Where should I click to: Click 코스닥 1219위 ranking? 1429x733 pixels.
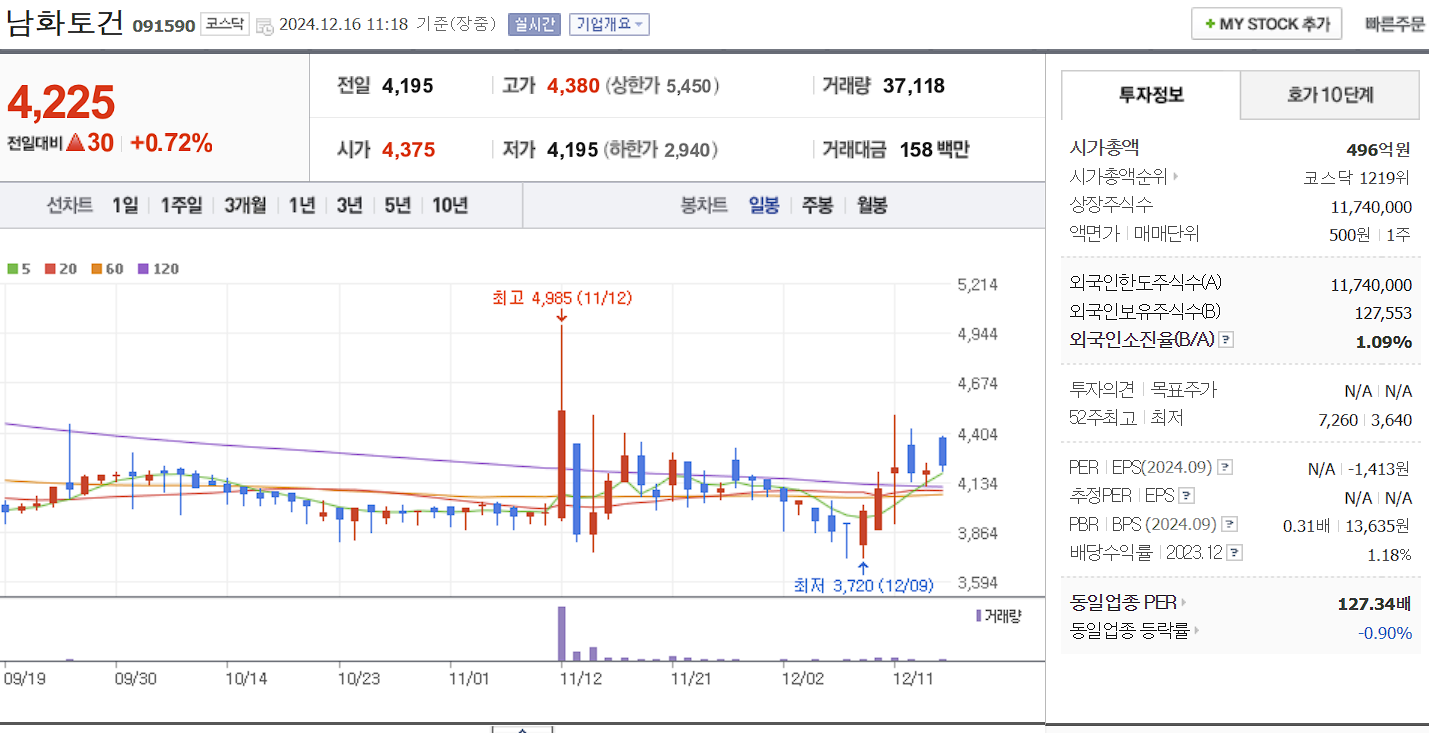pos(1357,178)
